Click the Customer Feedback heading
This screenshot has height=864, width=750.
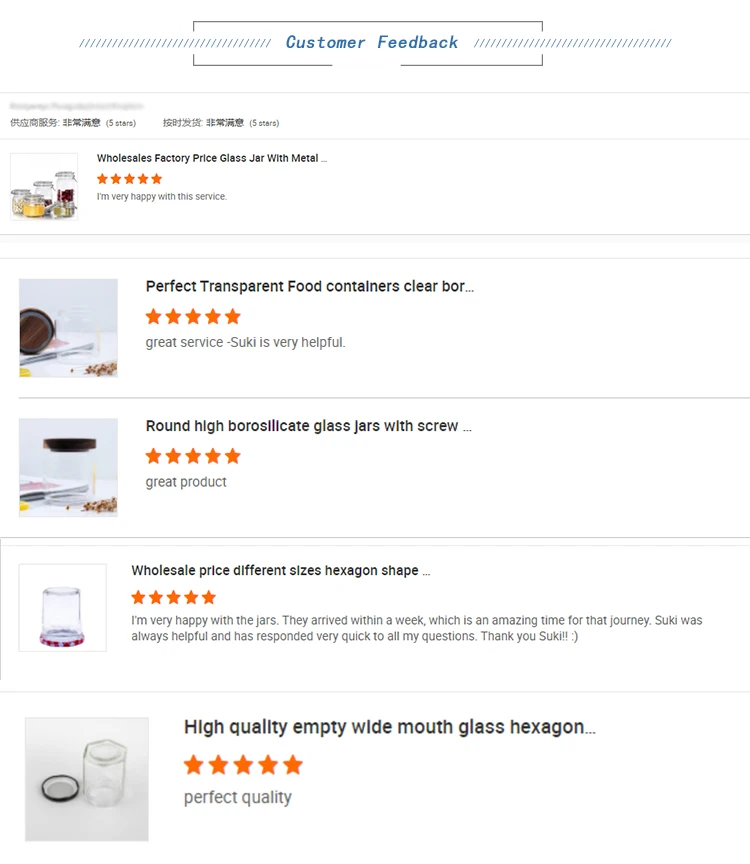tap(371, 42)
